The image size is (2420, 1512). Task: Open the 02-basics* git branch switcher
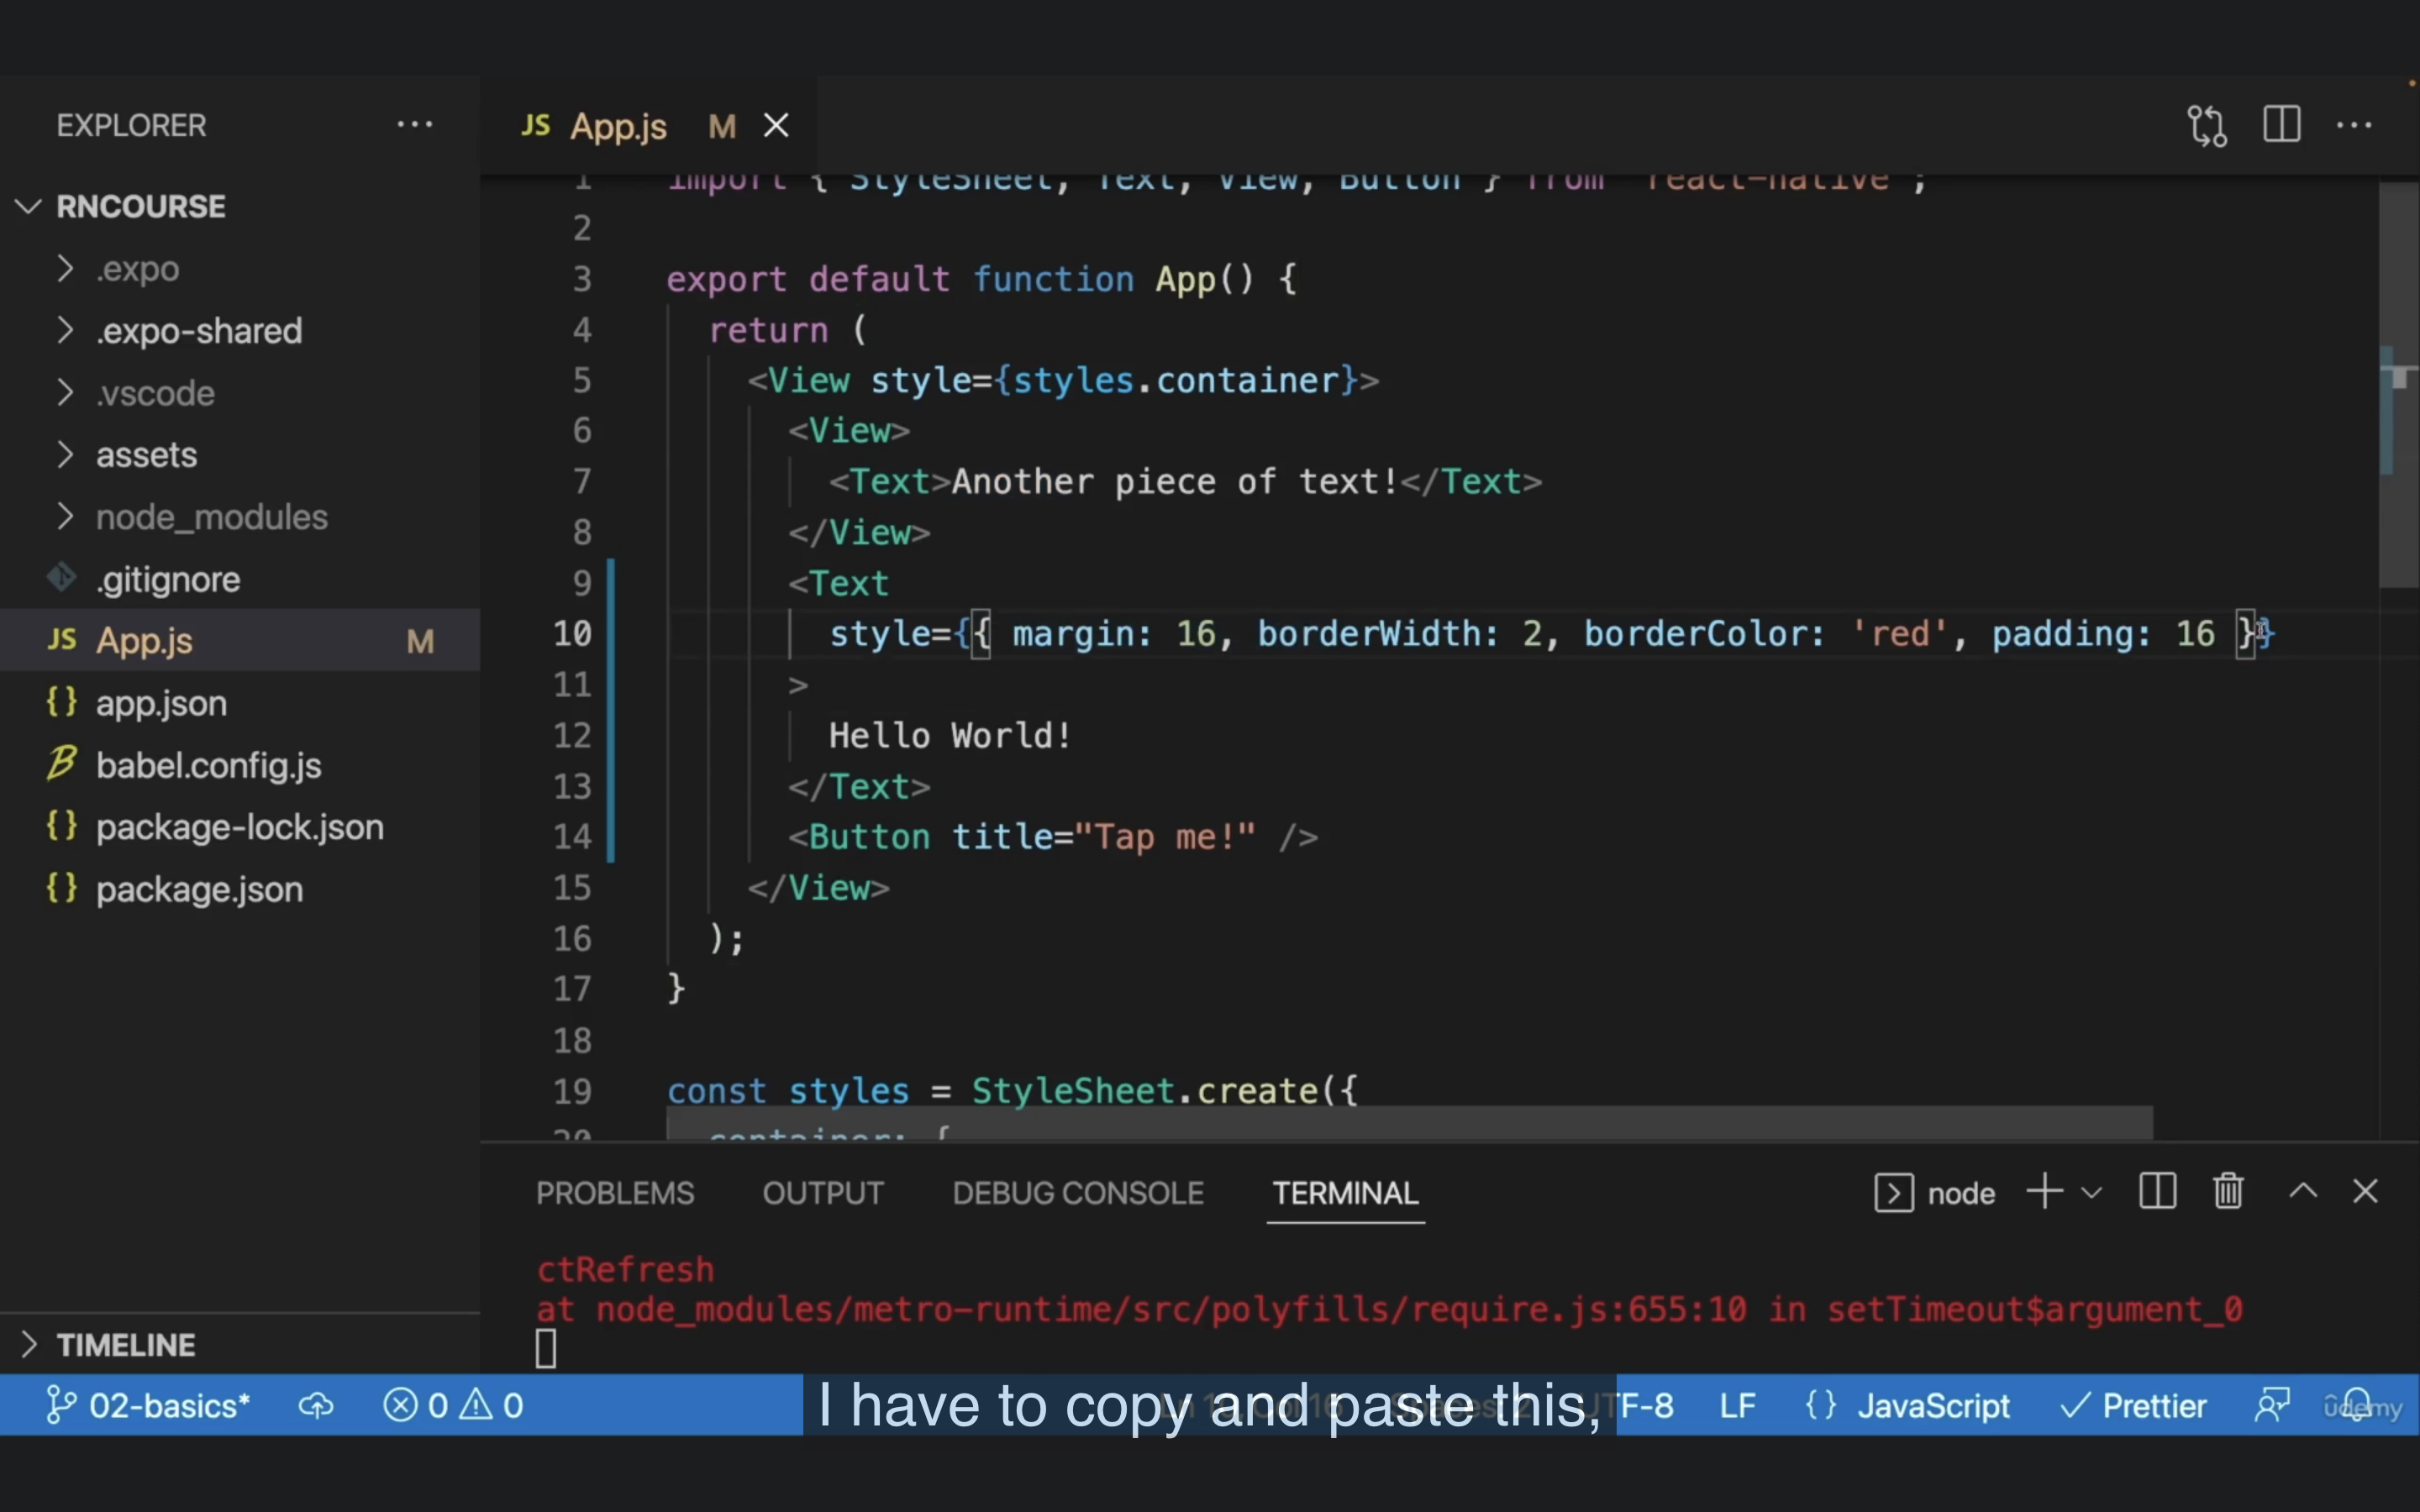point(148,1405)
